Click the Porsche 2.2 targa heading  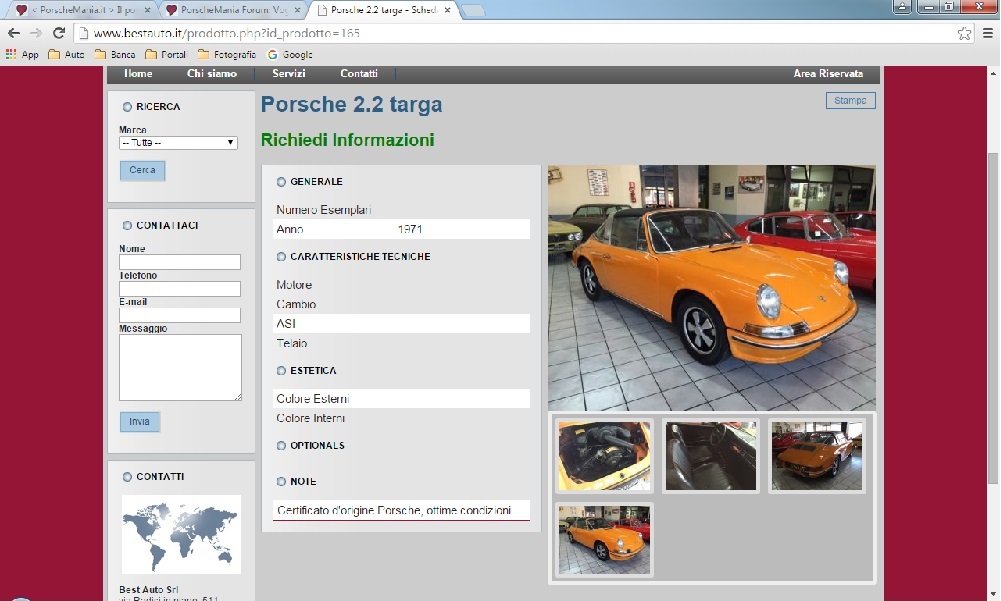pyautogui.click(x=351, y=104)
